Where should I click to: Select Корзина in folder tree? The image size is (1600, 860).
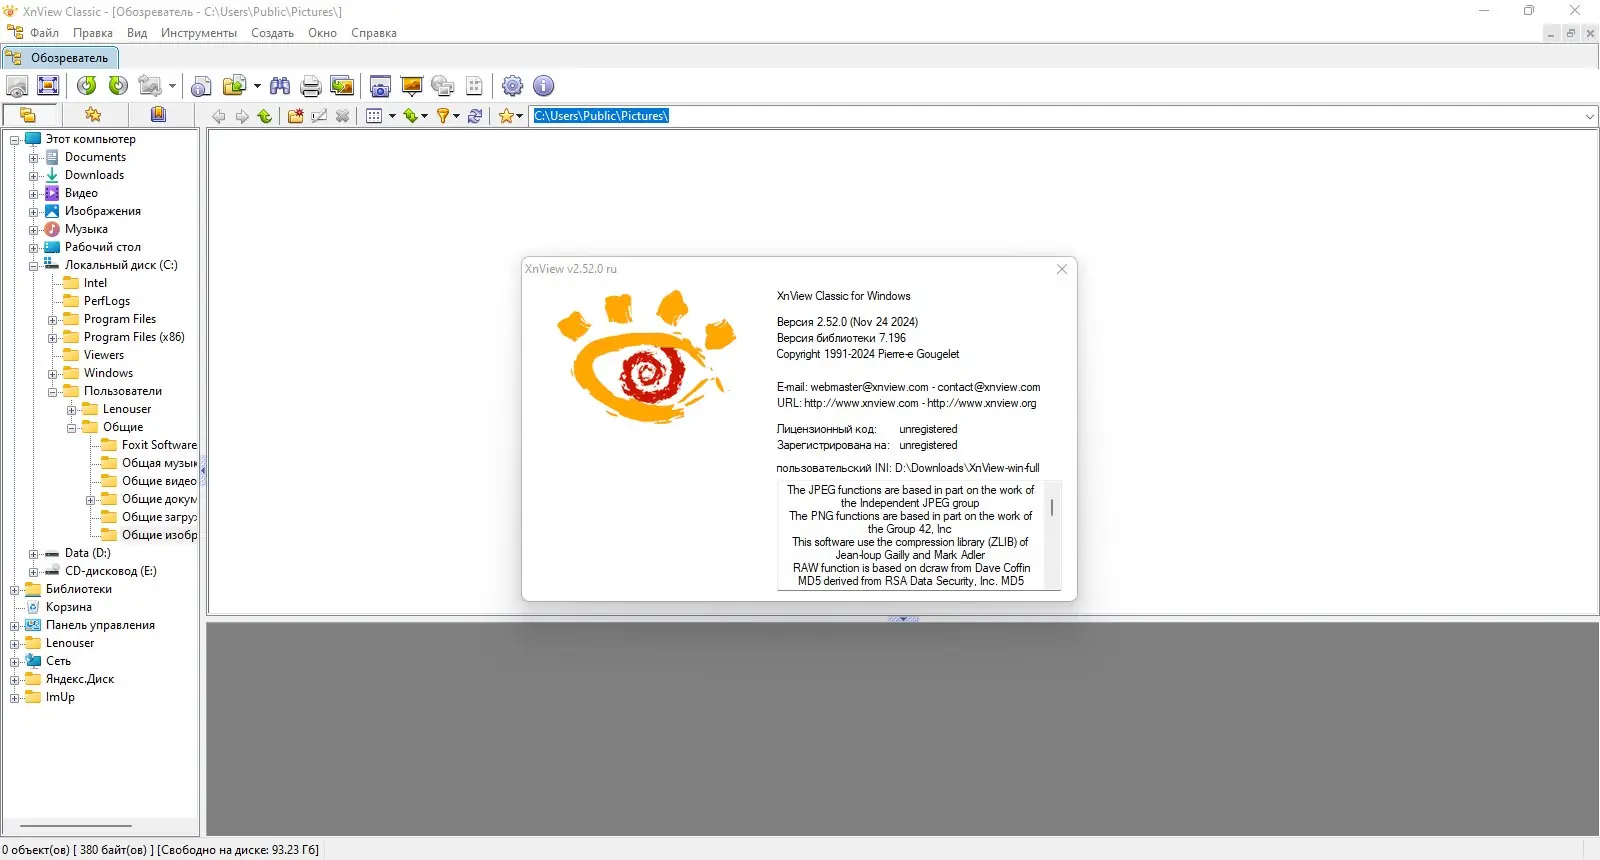click(69, 607)
